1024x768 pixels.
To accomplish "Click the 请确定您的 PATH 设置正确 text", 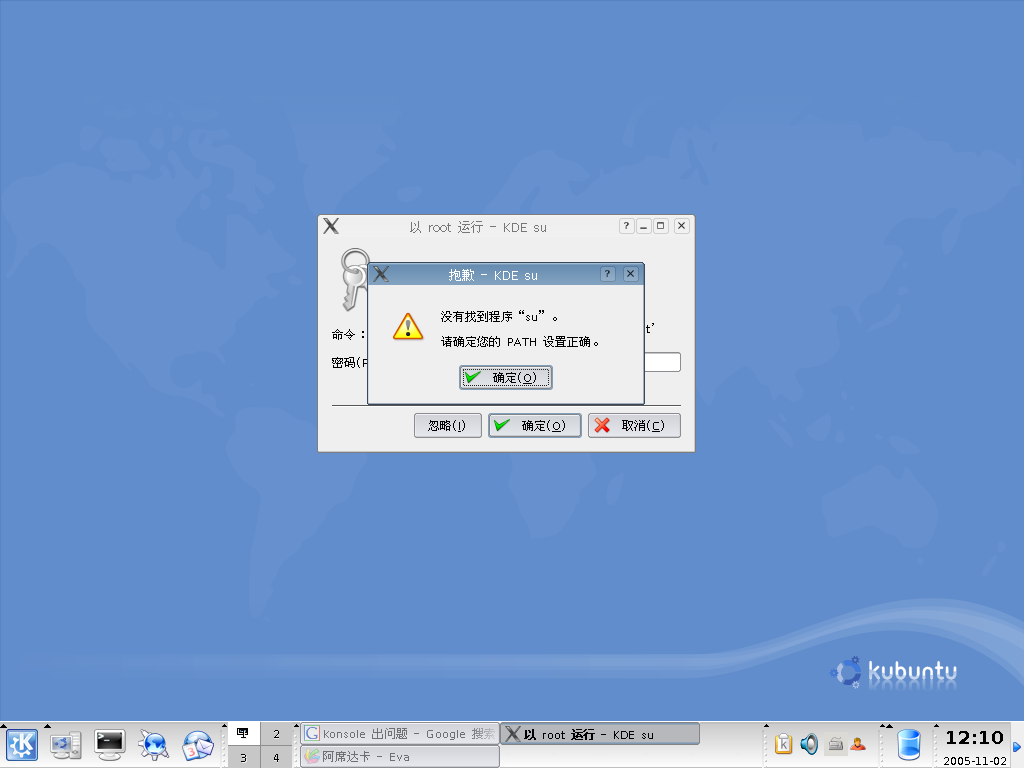I will [520, 342].
